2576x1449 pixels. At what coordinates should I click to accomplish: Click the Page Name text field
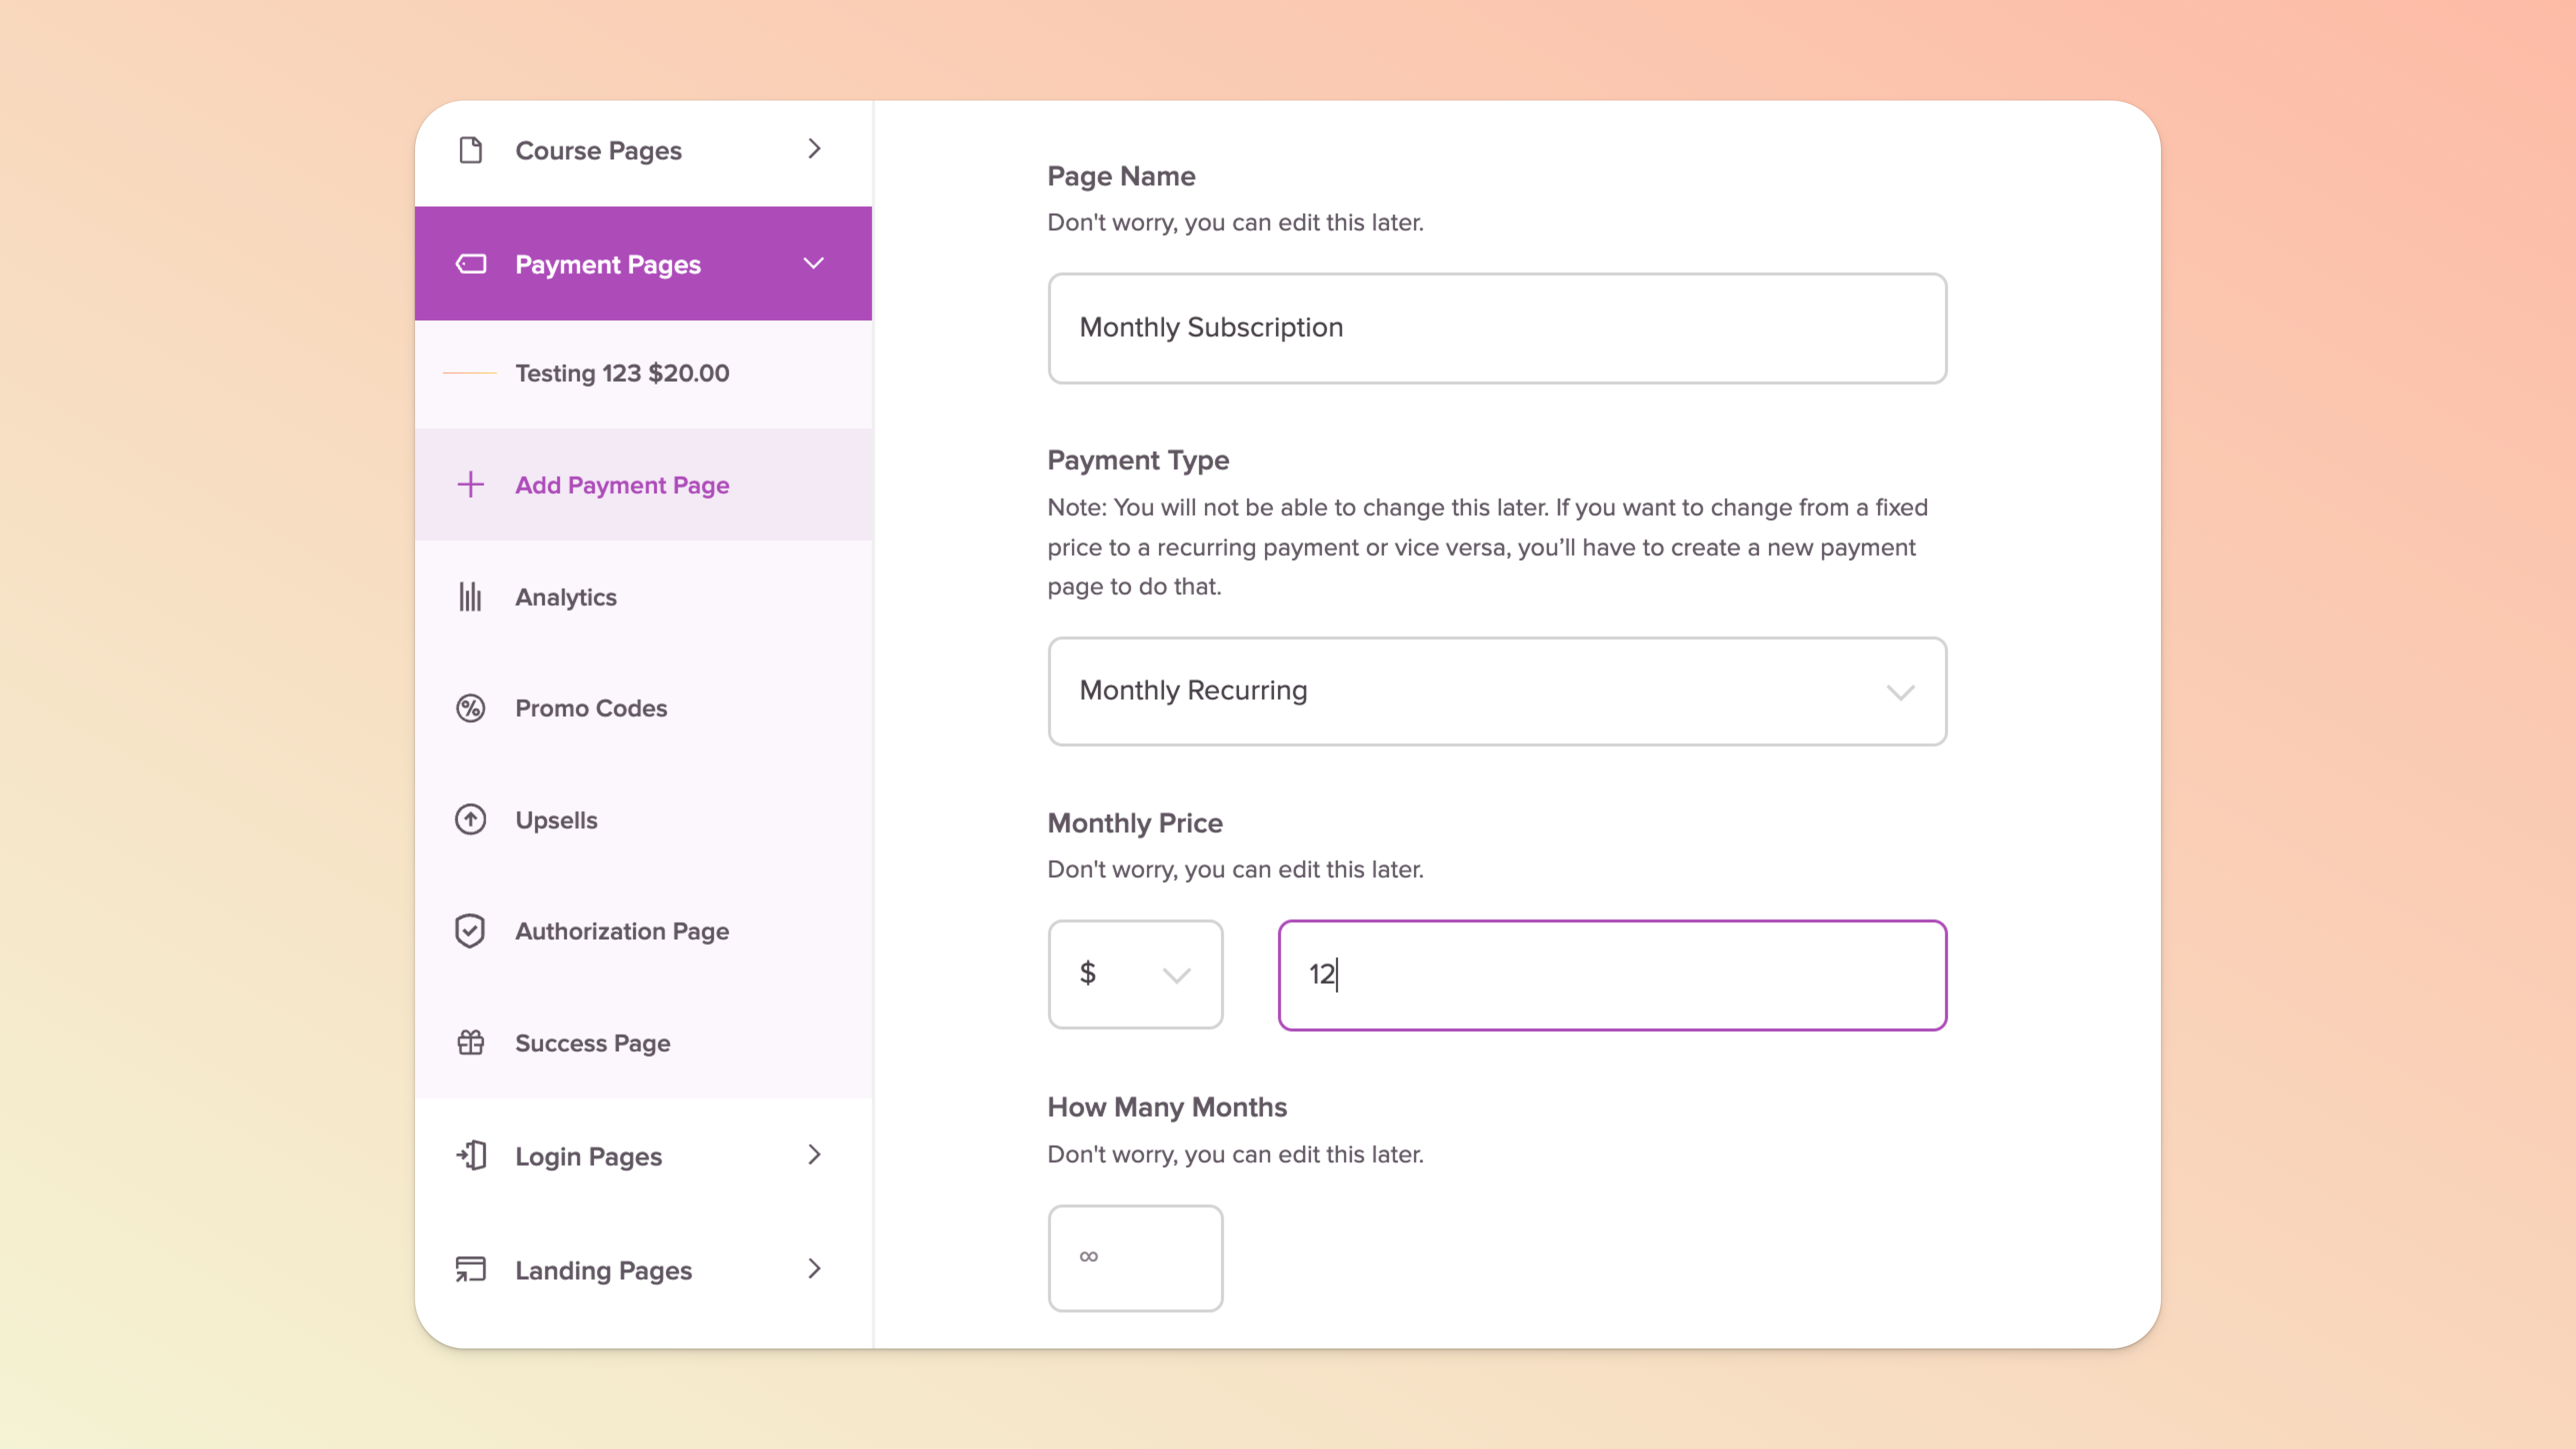pyautogui.click(x=1497, y=328)
